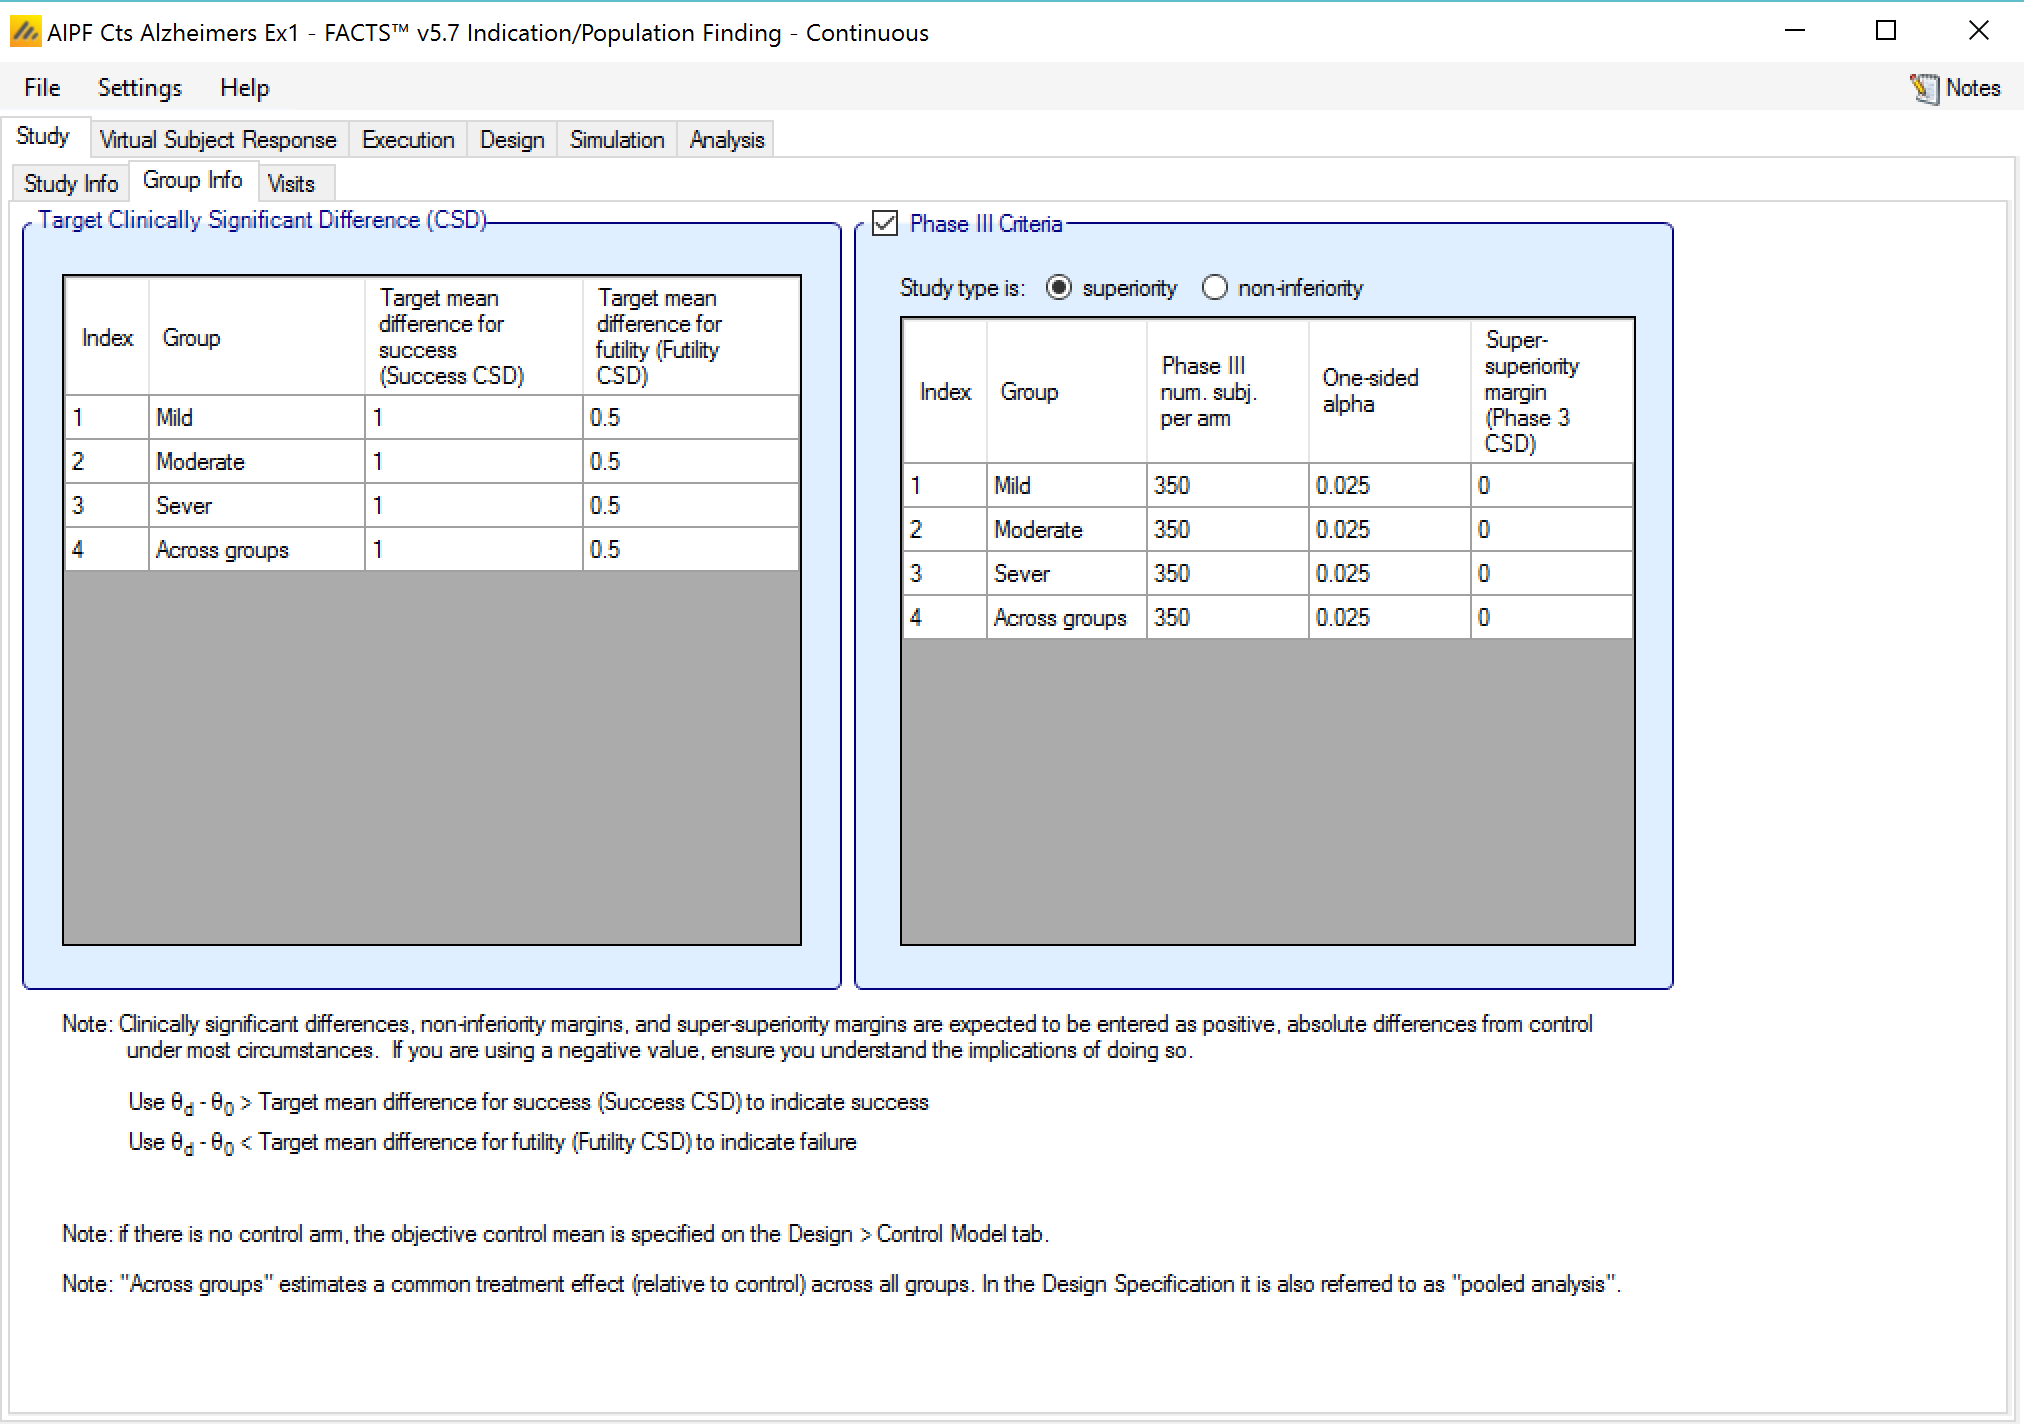The width and height of the screenshot is (2024, 1428).
Task: Open the Settings menu
Action: [139, 88]
